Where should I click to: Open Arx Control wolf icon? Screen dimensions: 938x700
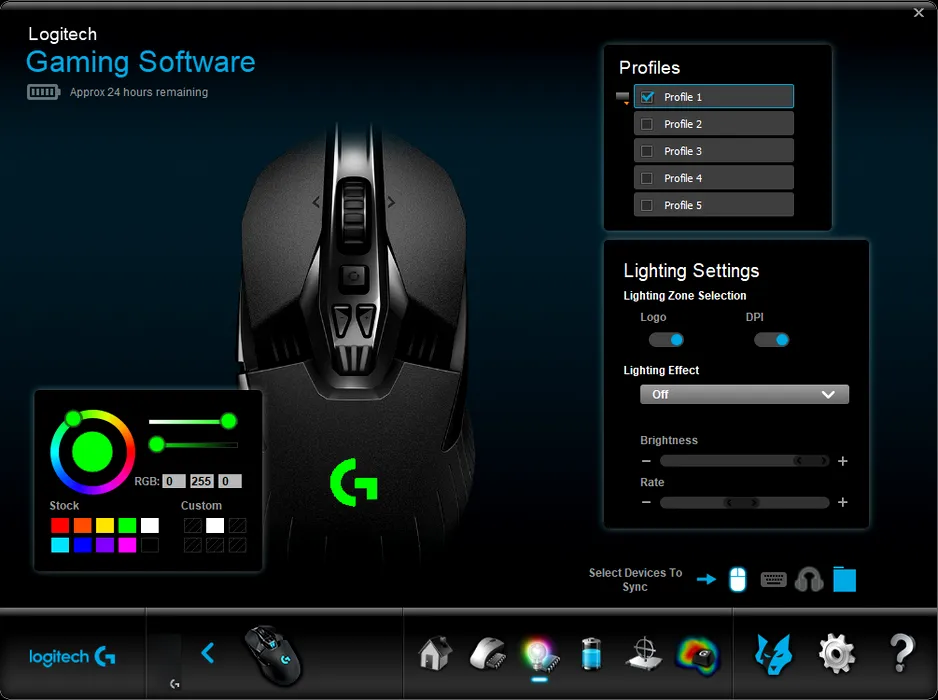(x=774, y=654)
